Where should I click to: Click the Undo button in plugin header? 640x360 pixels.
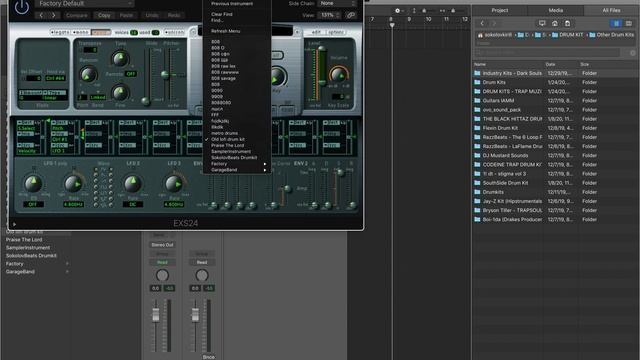(x=152, y=15)
